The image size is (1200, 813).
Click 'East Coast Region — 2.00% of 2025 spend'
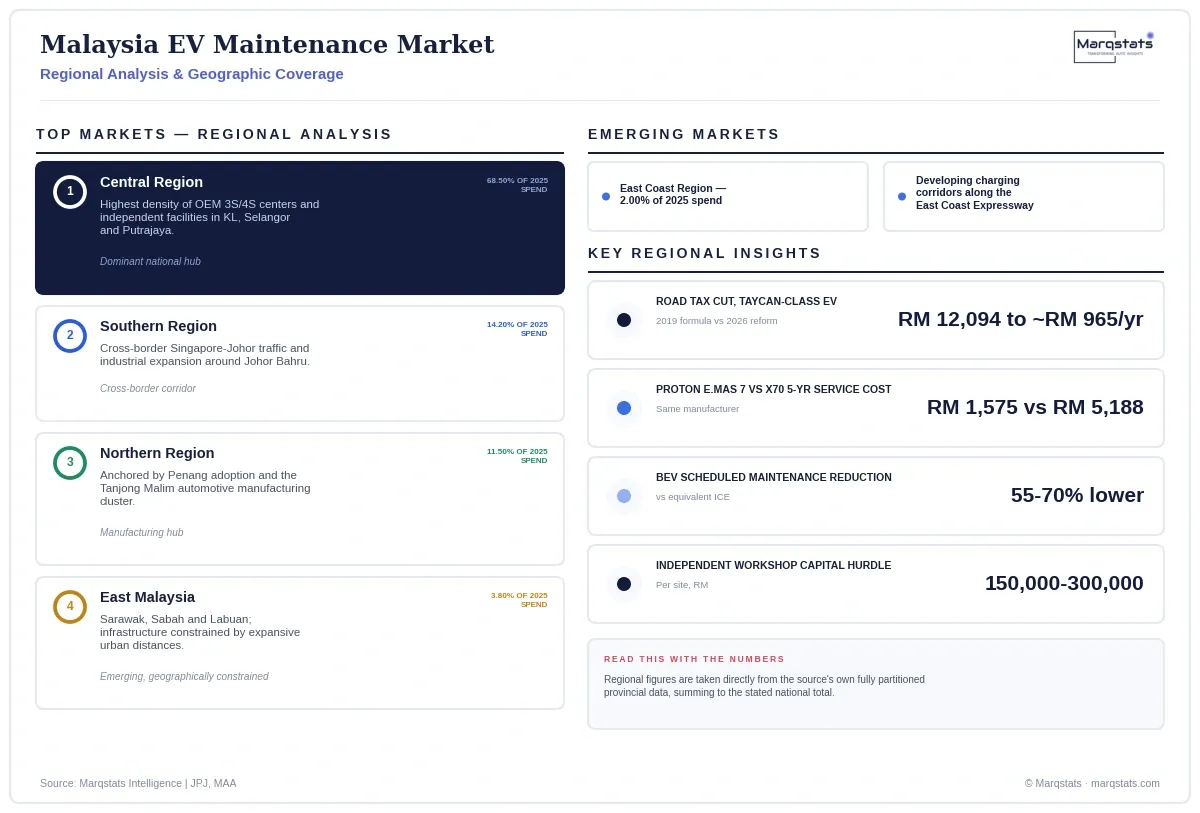673,194
